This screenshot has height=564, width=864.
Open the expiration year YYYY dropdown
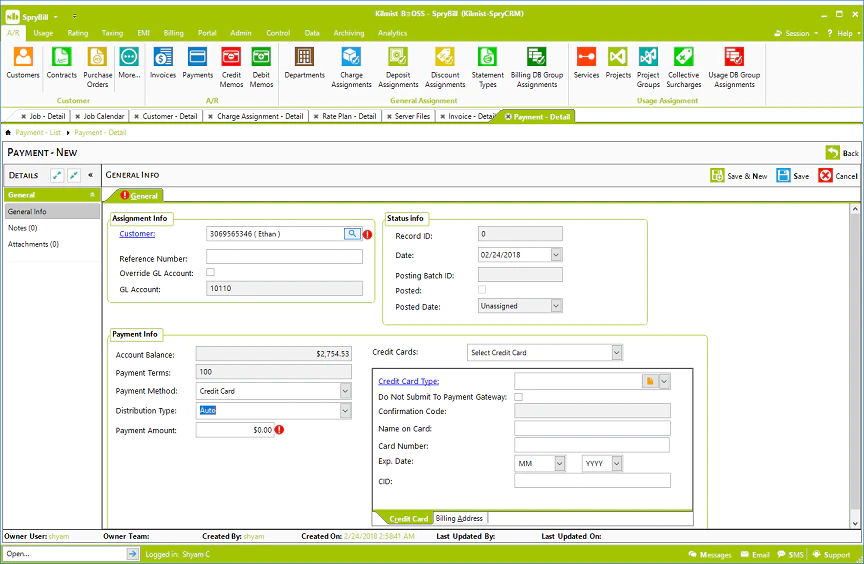click(617, 464)
